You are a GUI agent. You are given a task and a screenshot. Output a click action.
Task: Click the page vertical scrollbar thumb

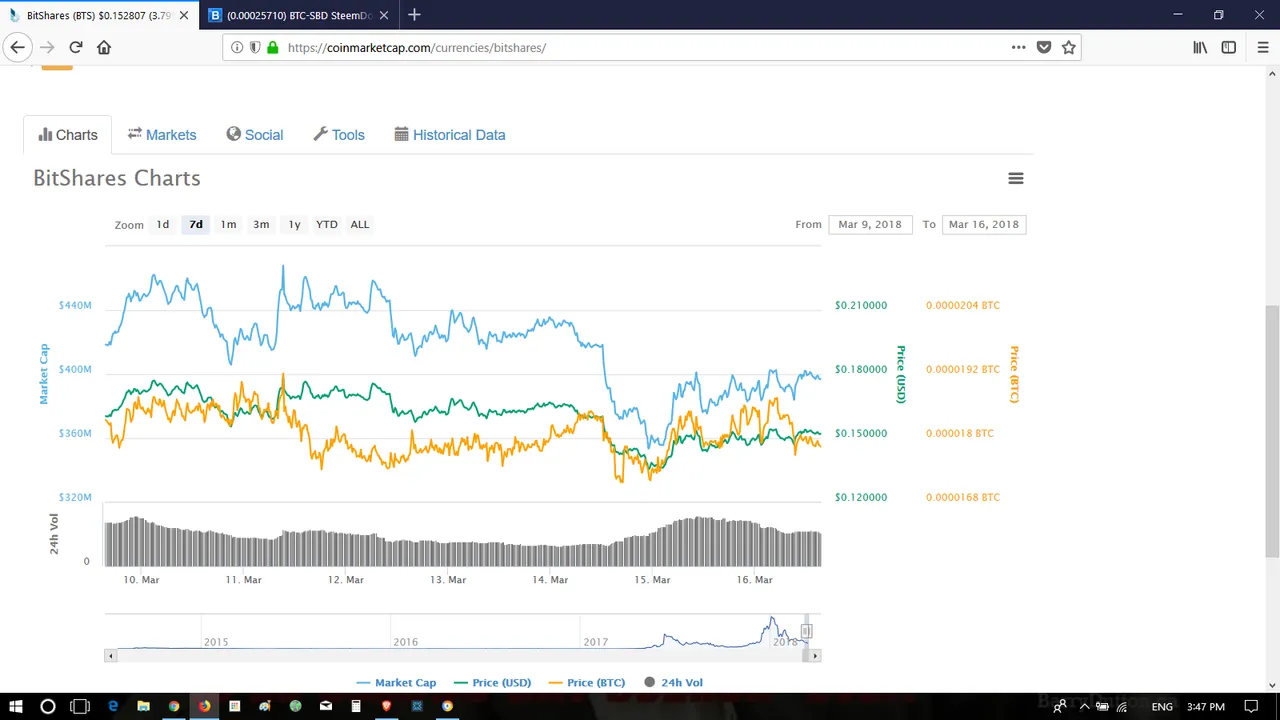point(1272,430)
